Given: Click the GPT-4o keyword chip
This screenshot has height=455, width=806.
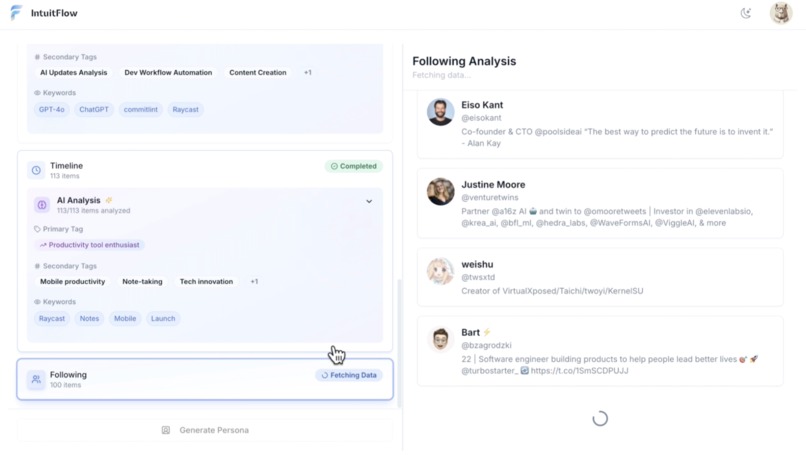Looking at the screenshot, I should 52,110.
